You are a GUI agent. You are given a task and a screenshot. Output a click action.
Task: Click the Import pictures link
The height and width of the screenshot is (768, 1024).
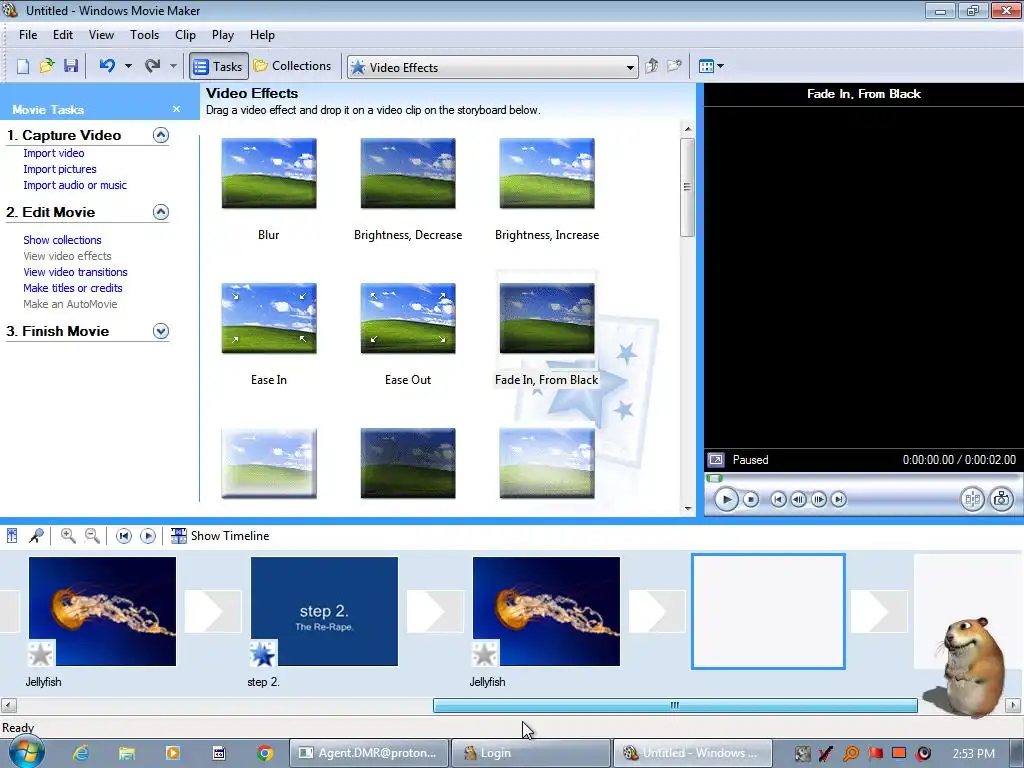click(x=60, y=169)
